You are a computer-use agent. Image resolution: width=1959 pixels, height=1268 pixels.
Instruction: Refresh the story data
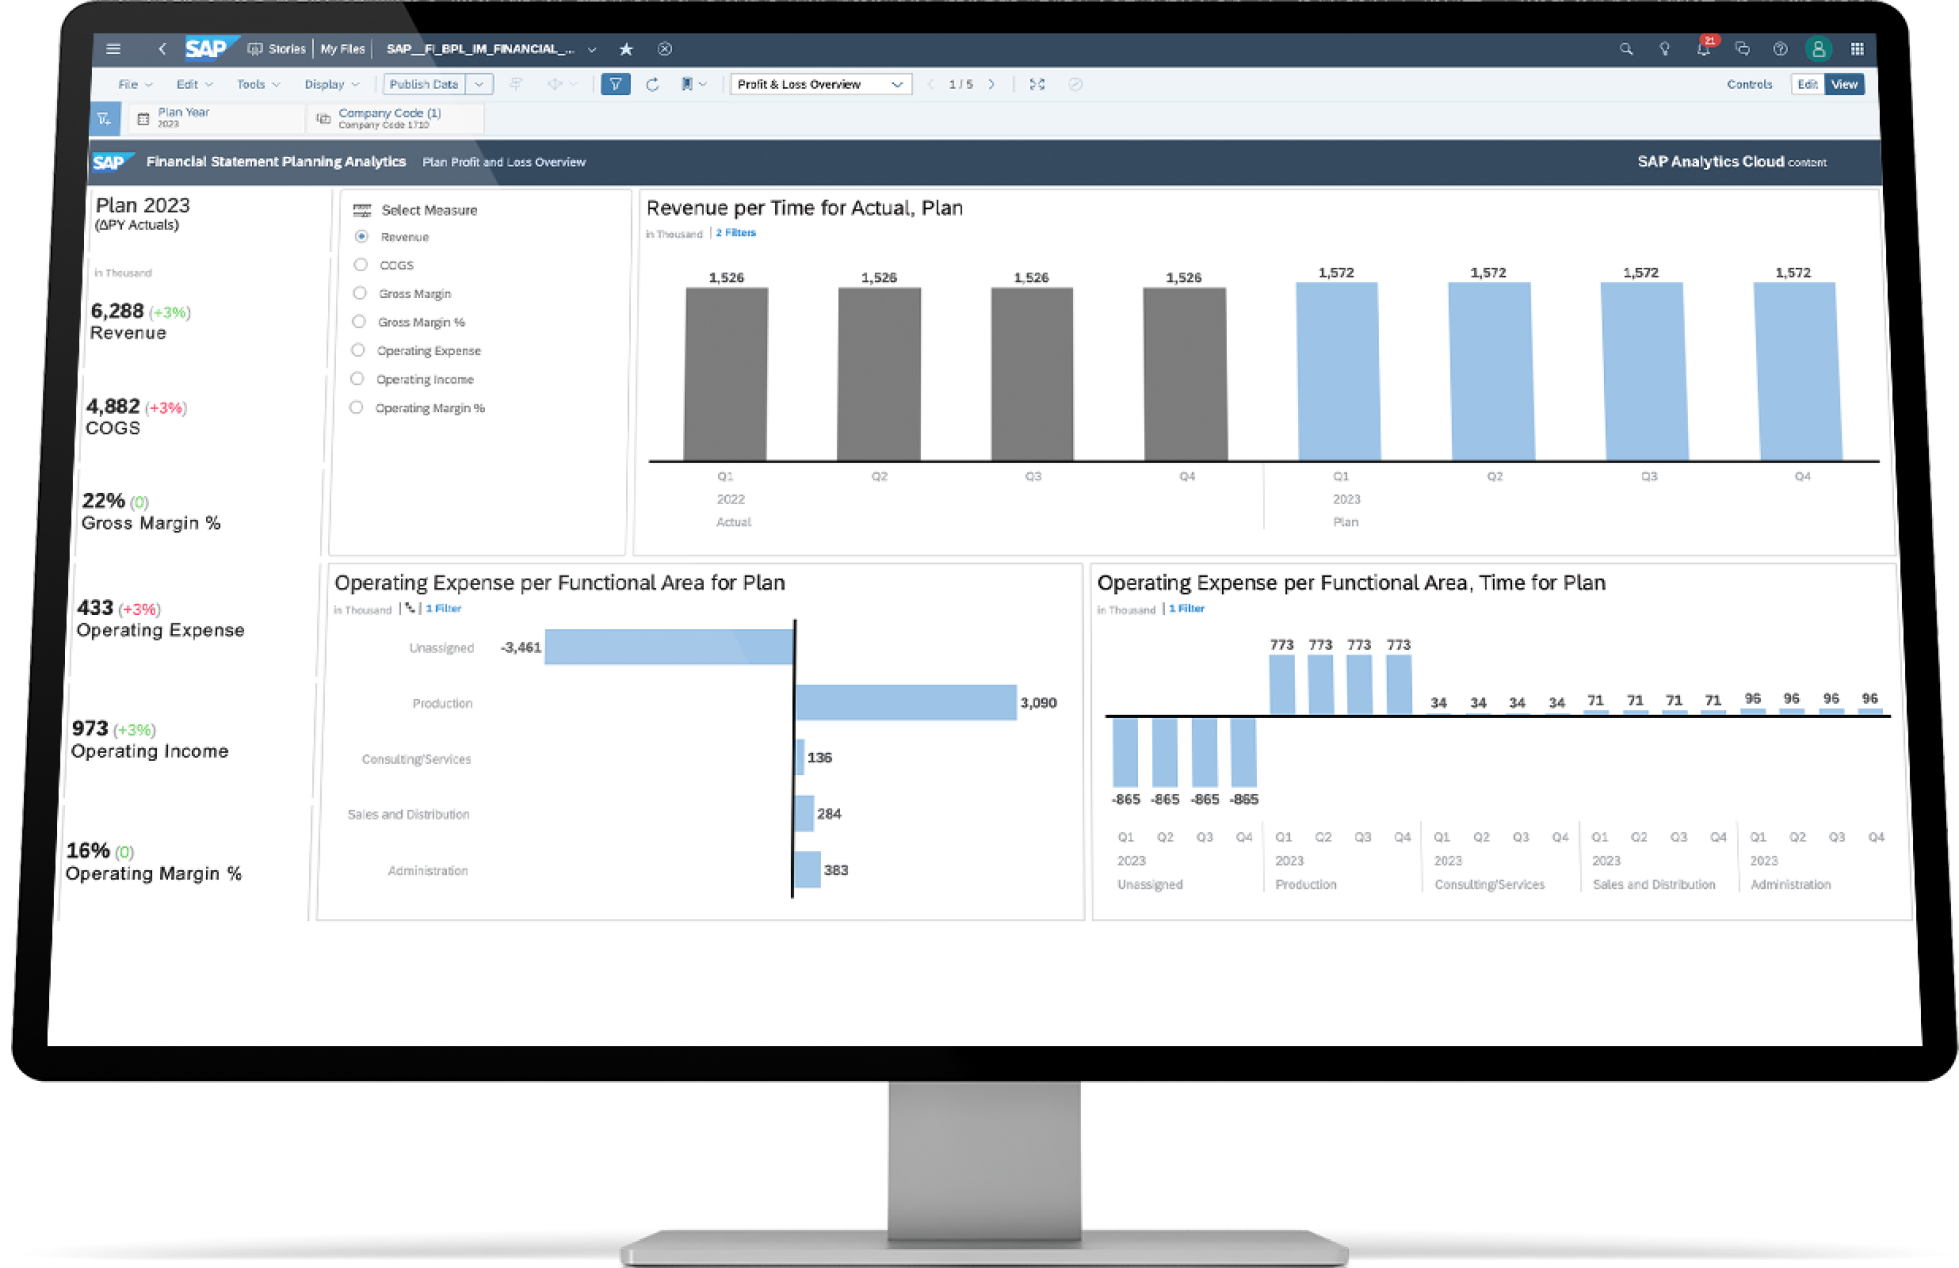coord(652,85)
